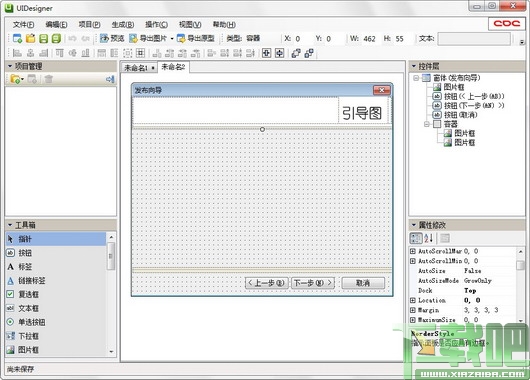Click the 取消 button in the designed form

(363, 283)
